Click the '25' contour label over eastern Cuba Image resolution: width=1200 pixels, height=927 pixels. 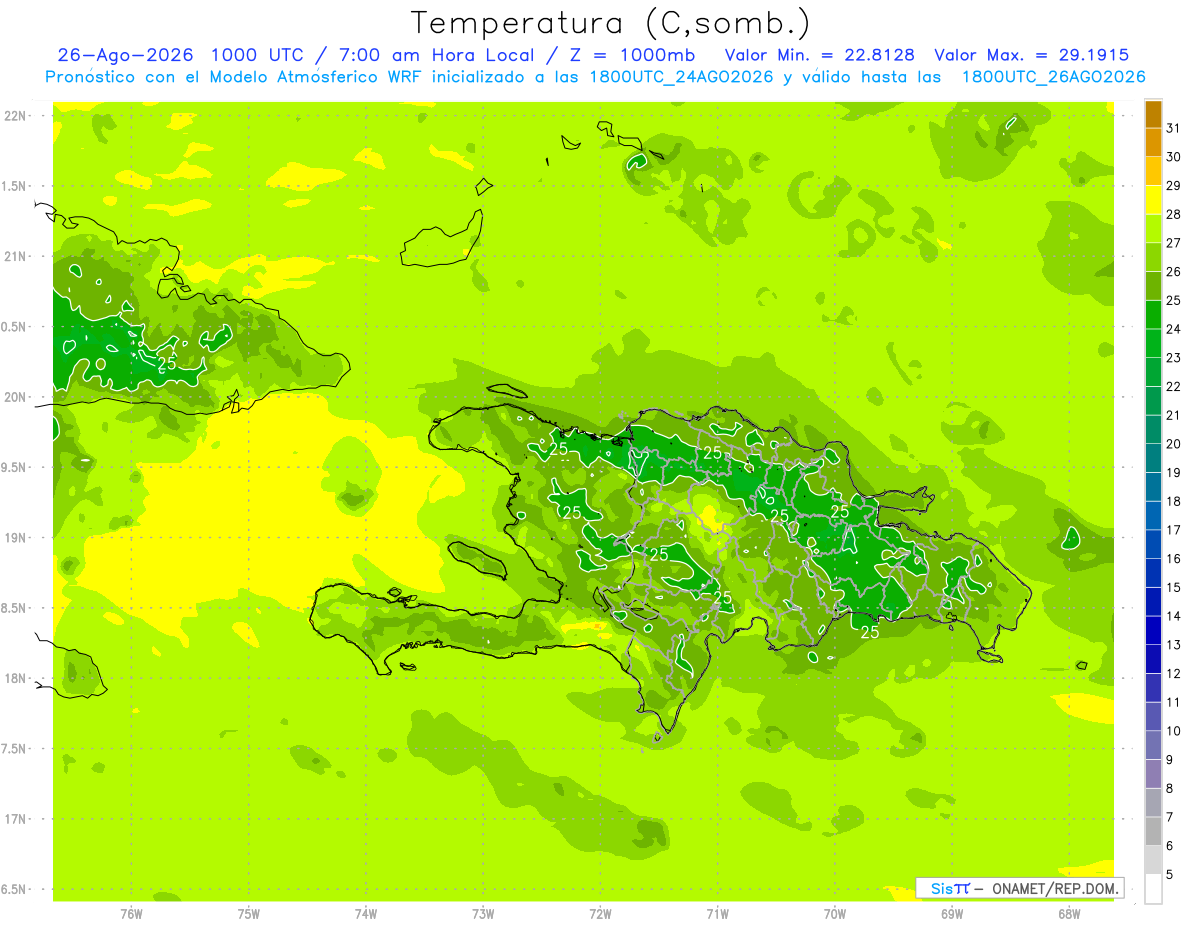click(x=167, y=364)
